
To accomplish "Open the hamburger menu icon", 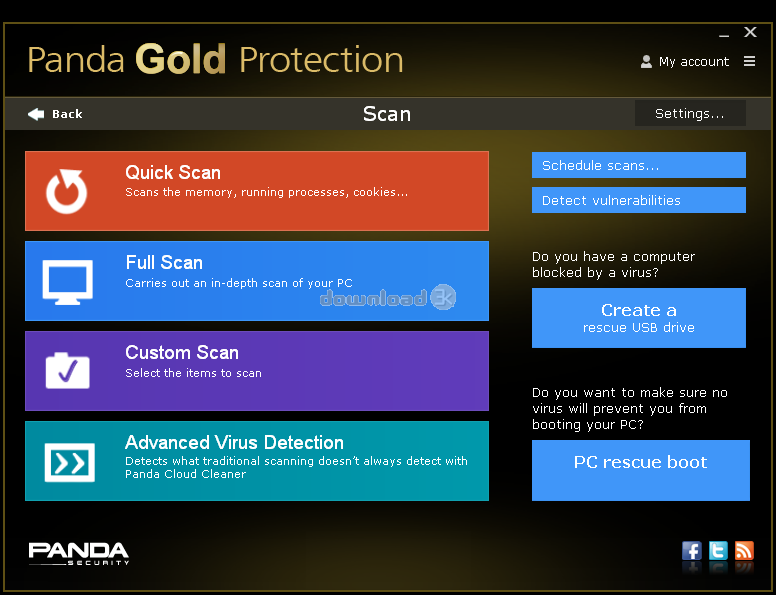I will 749,61.
